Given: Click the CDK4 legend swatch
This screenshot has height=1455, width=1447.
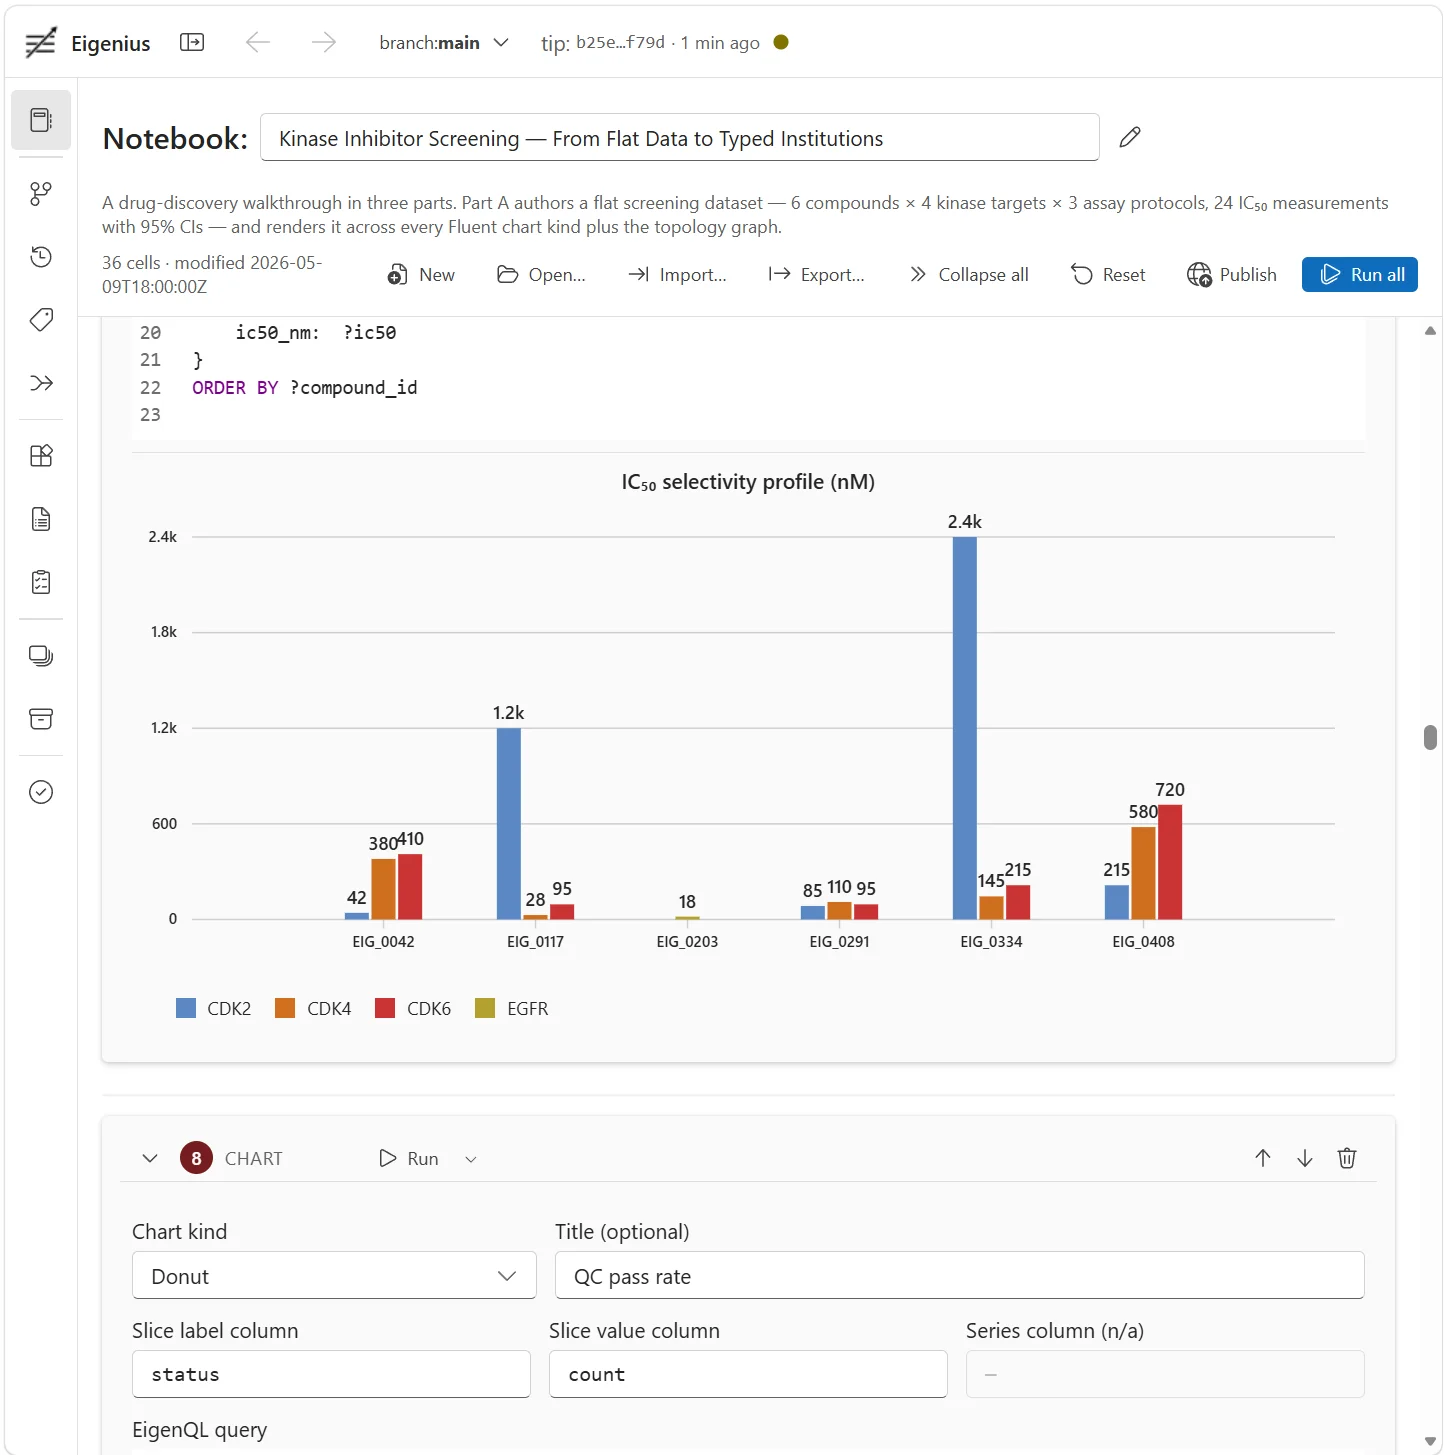Looking at the screenshot, I should 285,1008.
